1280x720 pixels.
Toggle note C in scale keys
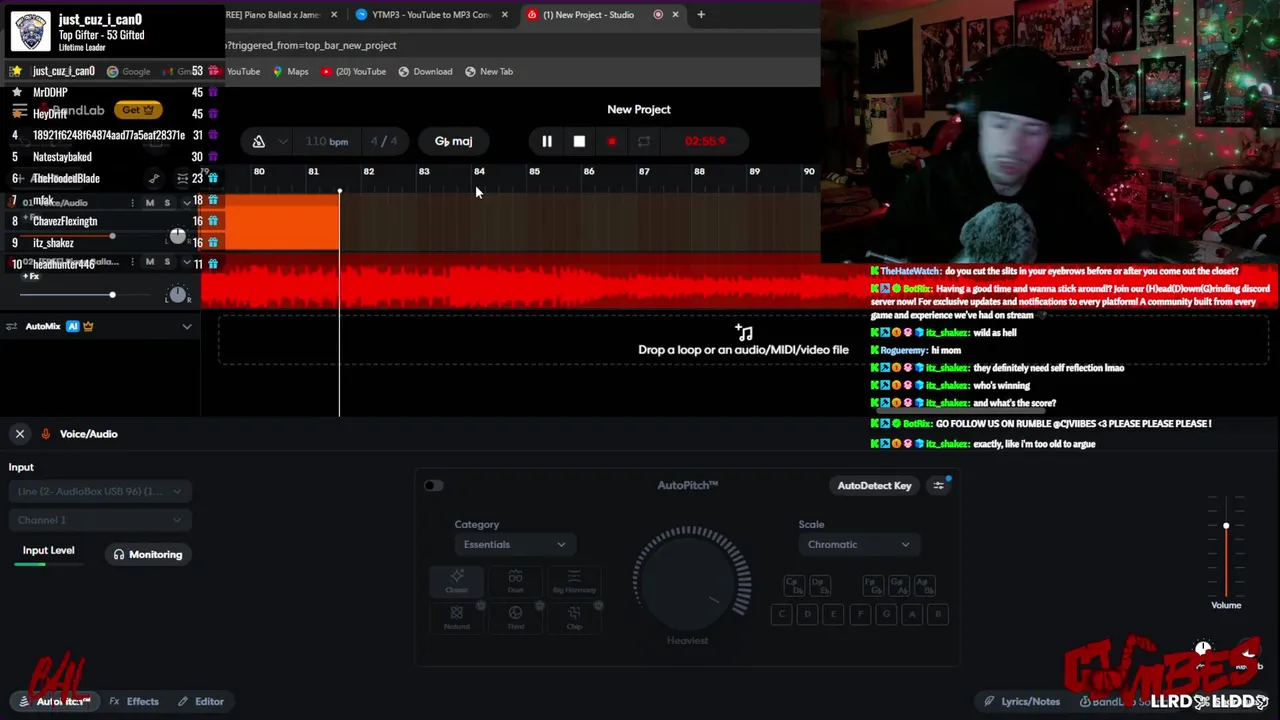pyautogui.click(x=782, y=615)
